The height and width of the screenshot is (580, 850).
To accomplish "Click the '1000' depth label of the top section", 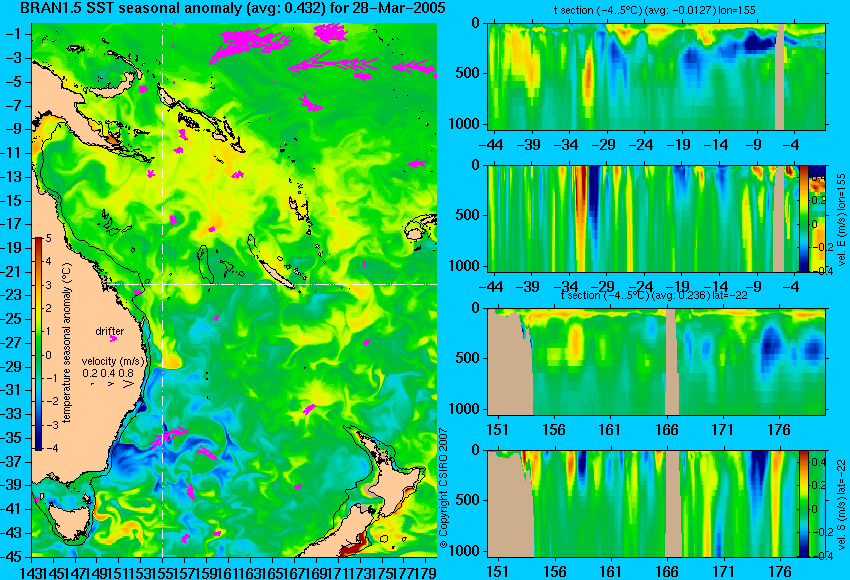I will coord(464,124).
